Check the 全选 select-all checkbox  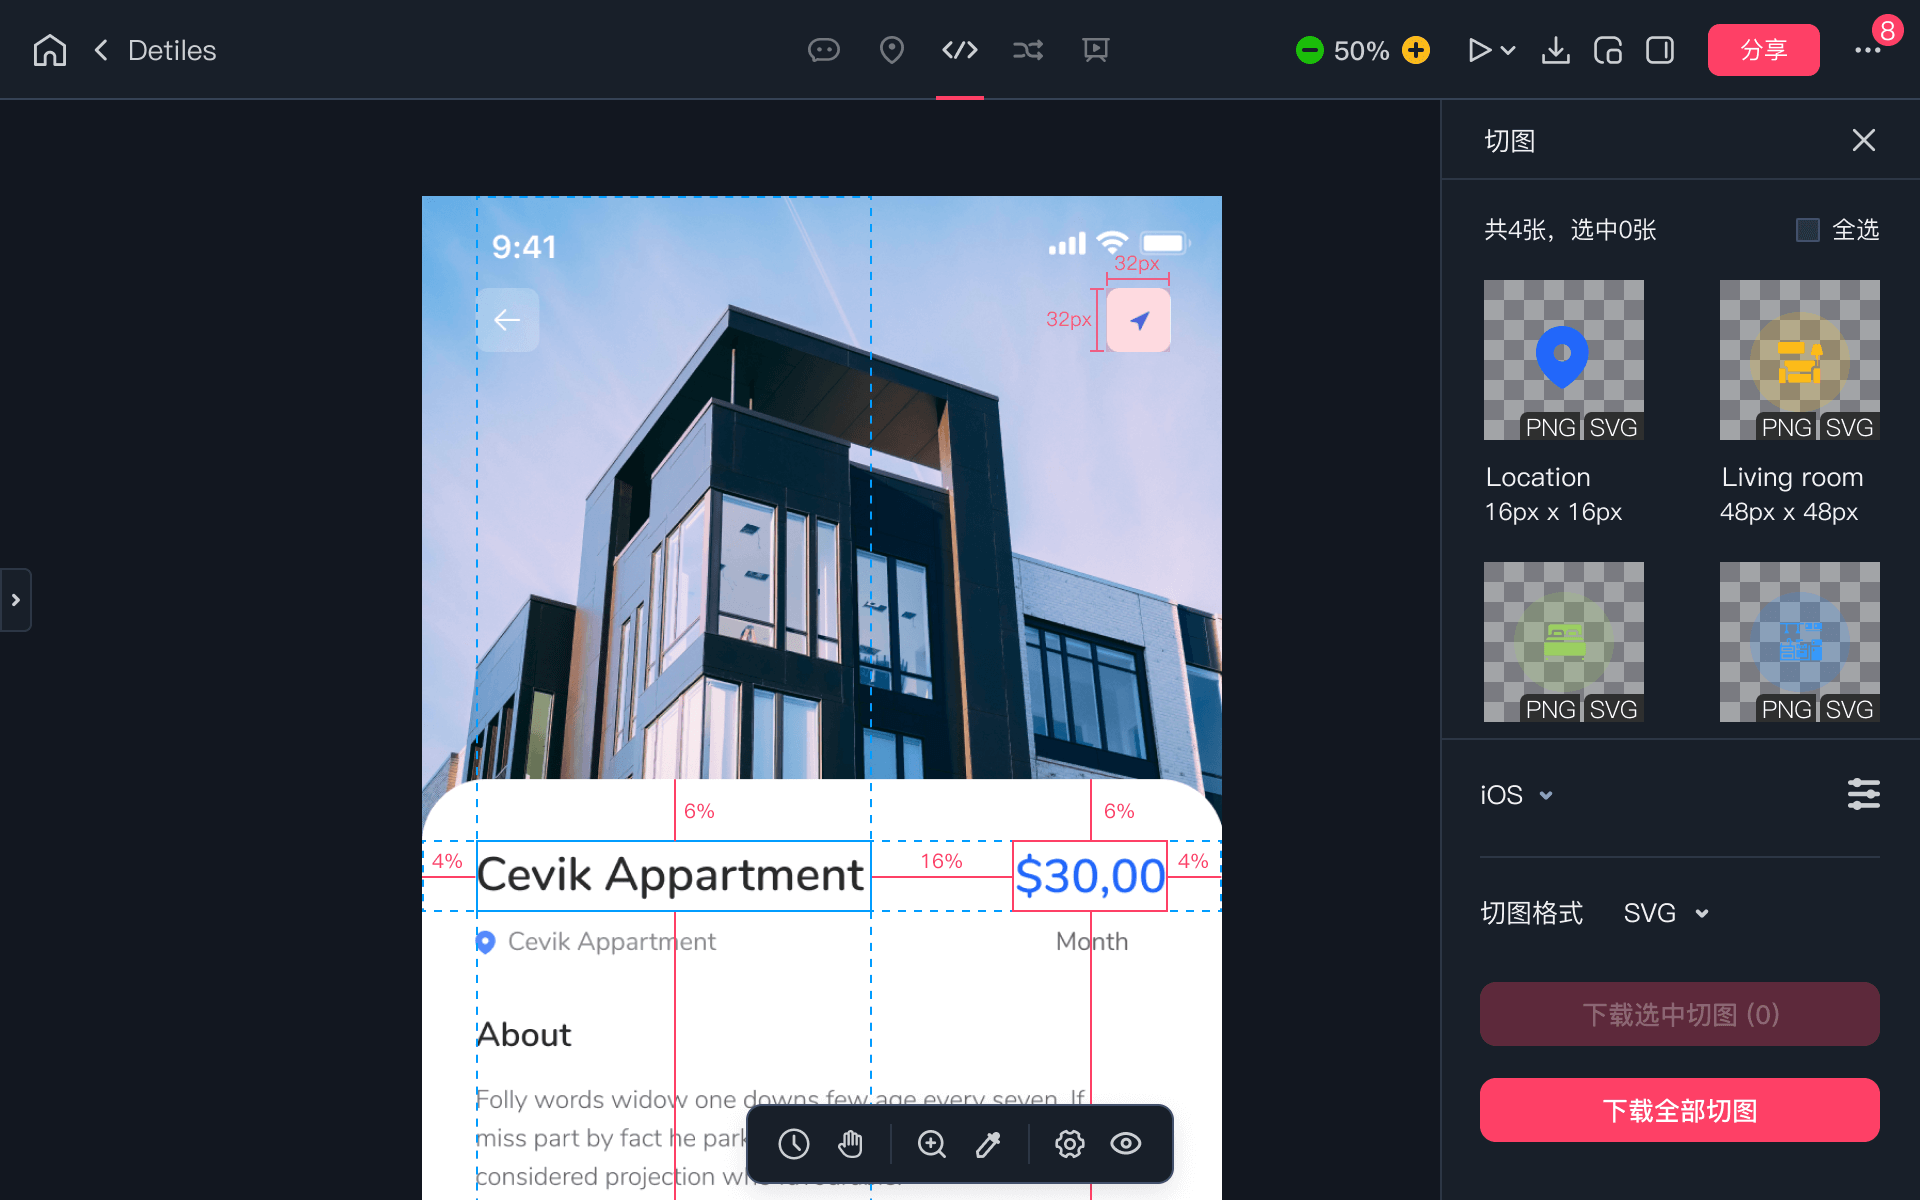[x=1808, y=230]
